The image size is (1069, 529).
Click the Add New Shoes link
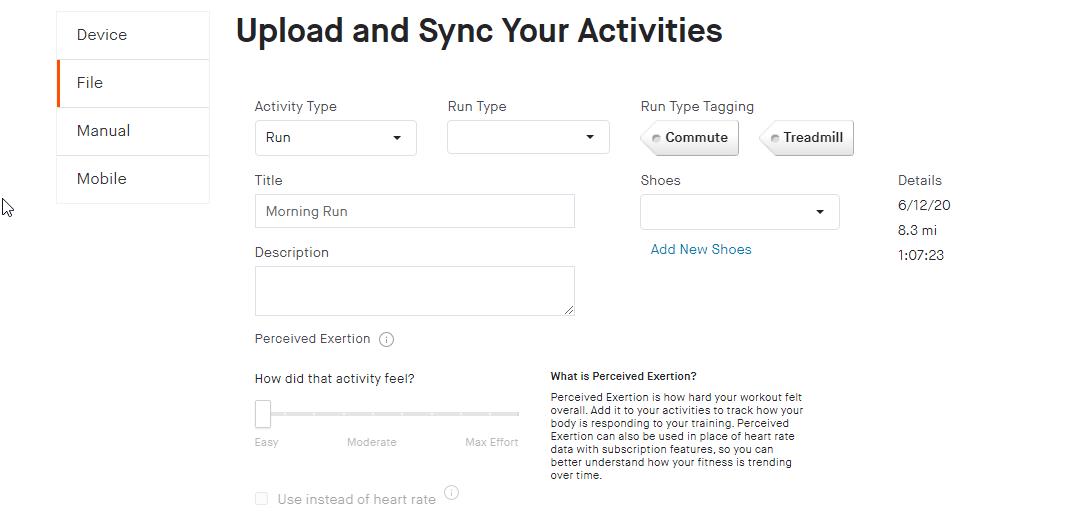pos(701,250)
